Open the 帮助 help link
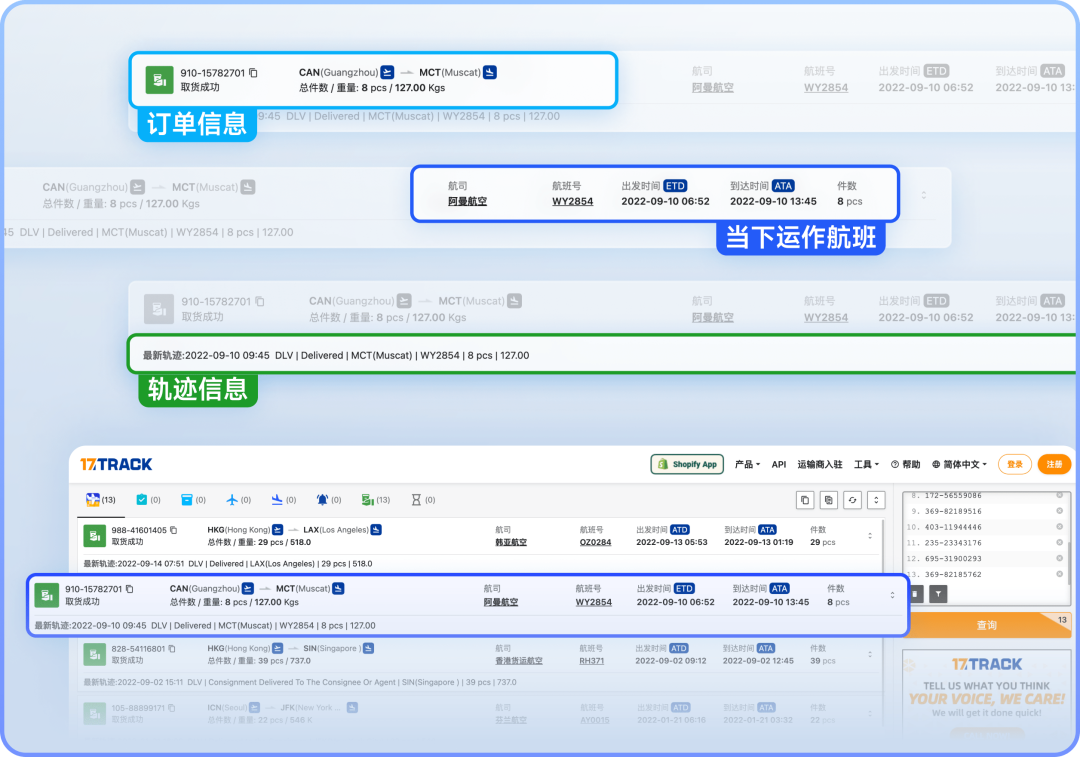 (x=905, y=464)
